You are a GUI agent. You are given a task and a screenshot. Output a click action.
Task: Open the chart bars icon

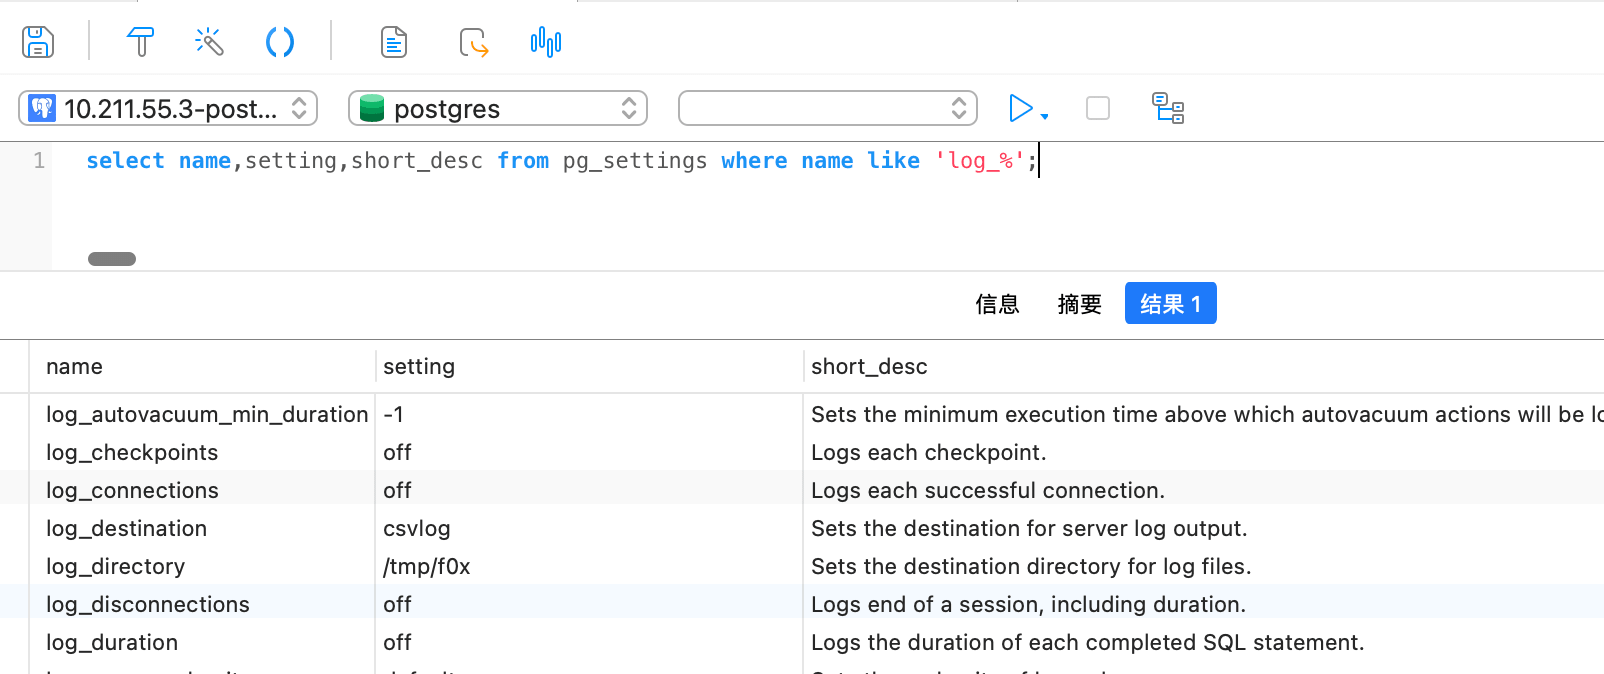pyautogui.click(x=545, y=42)
